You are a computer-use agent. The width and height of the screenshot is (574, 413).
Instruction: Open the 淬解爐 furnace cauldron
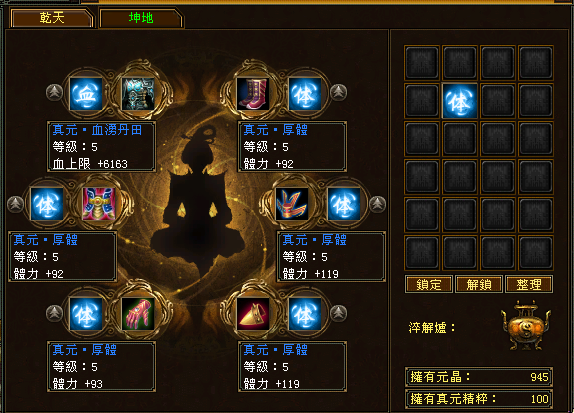pyautogui.click(x=526, y=325)
